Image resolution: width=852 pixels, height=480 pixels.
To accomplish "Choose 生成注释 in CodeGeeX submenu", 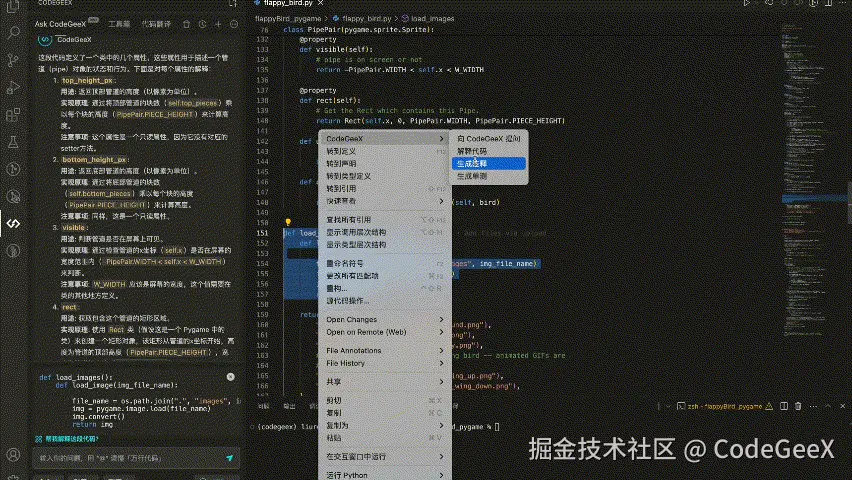I will tap(488, 164).
